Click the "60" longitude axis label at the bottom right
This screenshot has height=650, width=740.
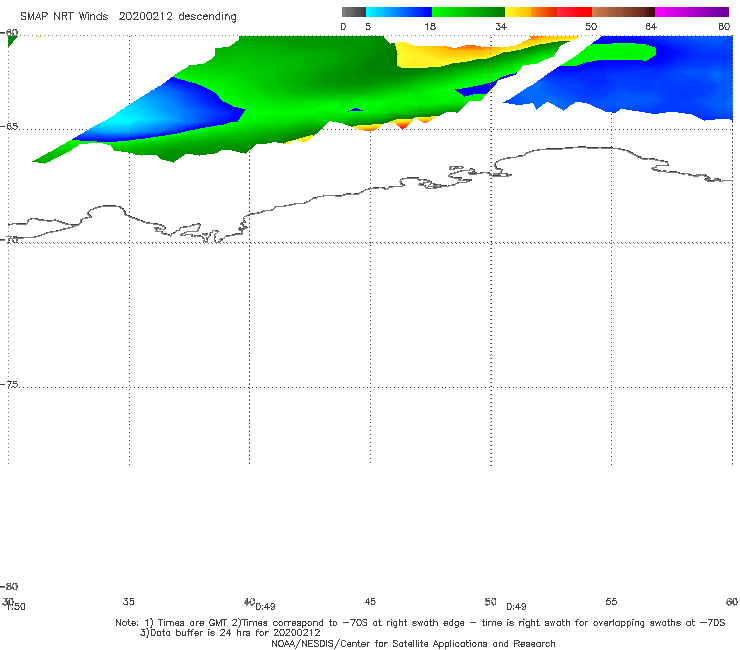pyautogui.click(x=732, y=601)
